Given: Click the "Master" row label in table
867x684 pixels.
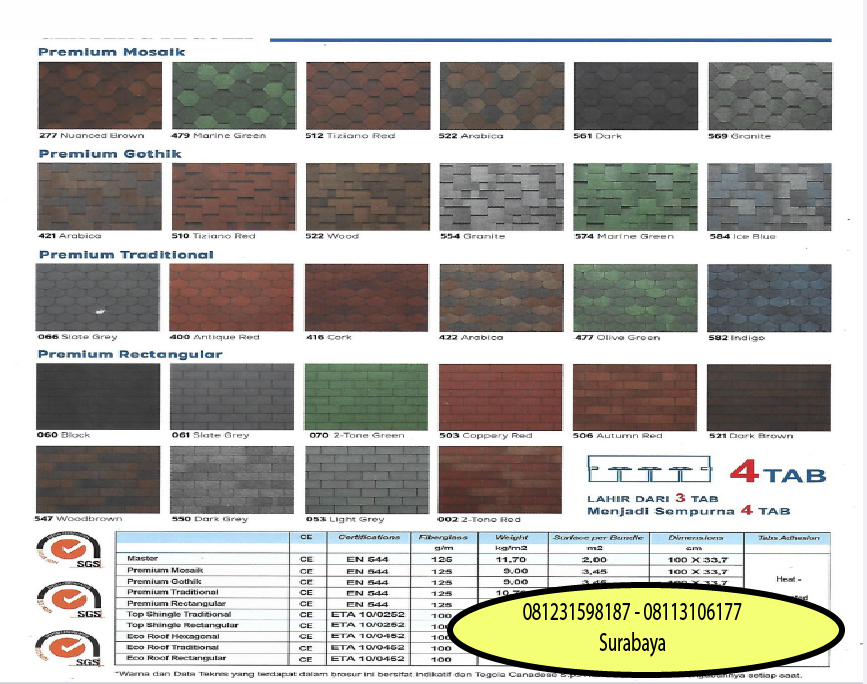Looking at the screenshot, I should (143, 558).
